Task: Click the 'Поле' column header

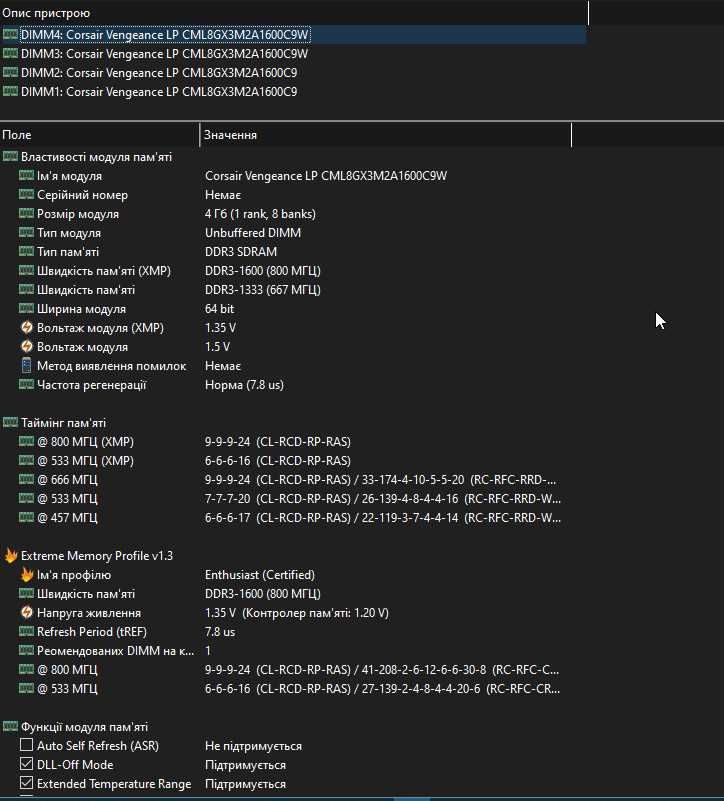Action: [x=100, y=135]
